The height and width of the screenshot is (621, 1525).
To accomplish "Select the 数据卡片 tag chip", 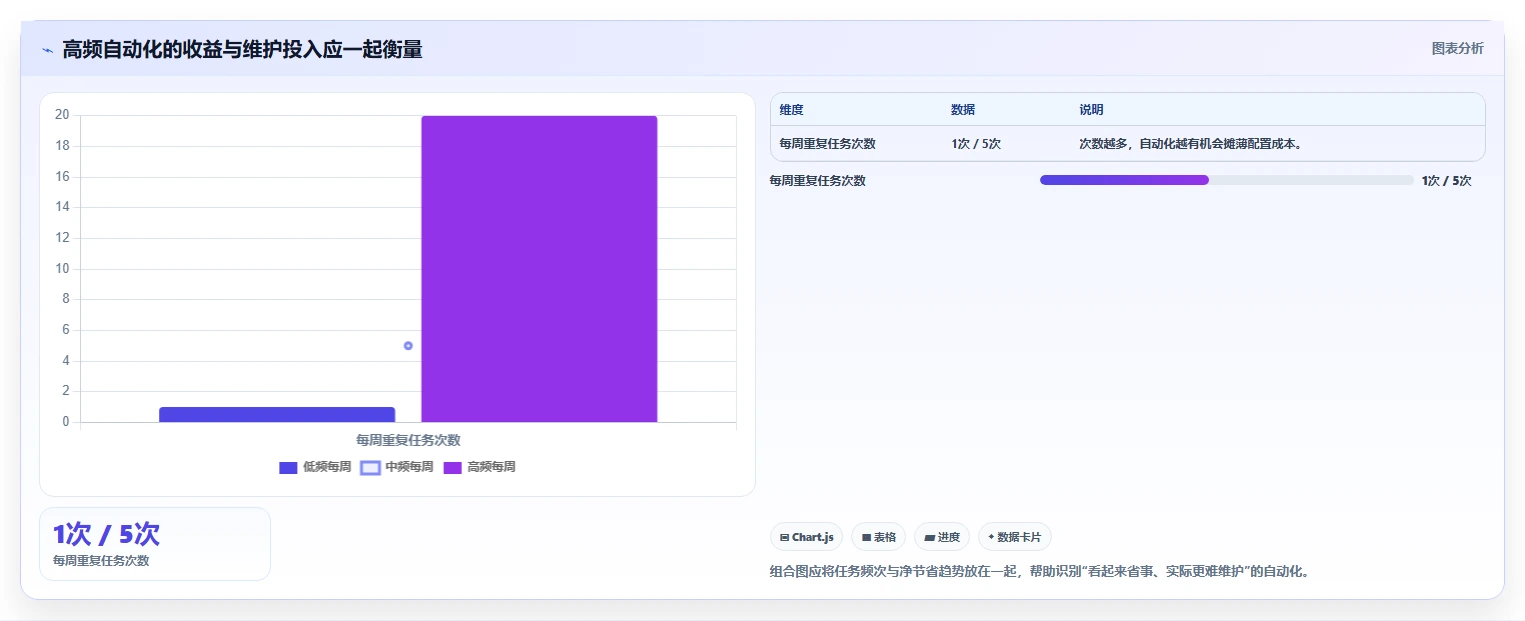I will click(1015, 537).
